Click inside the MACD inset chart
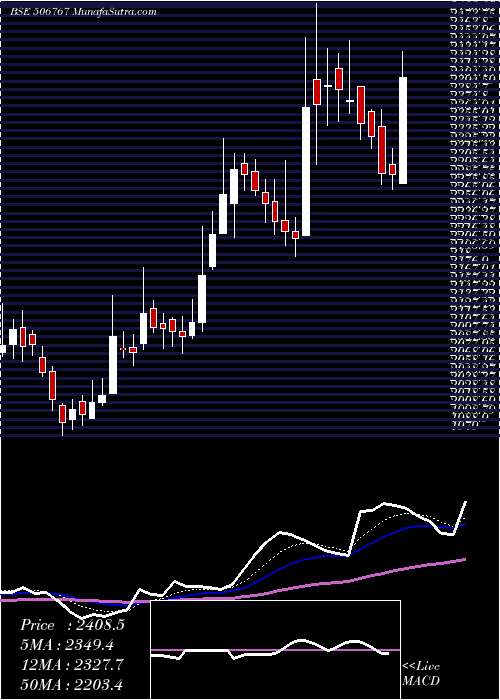 pos(276,650)
